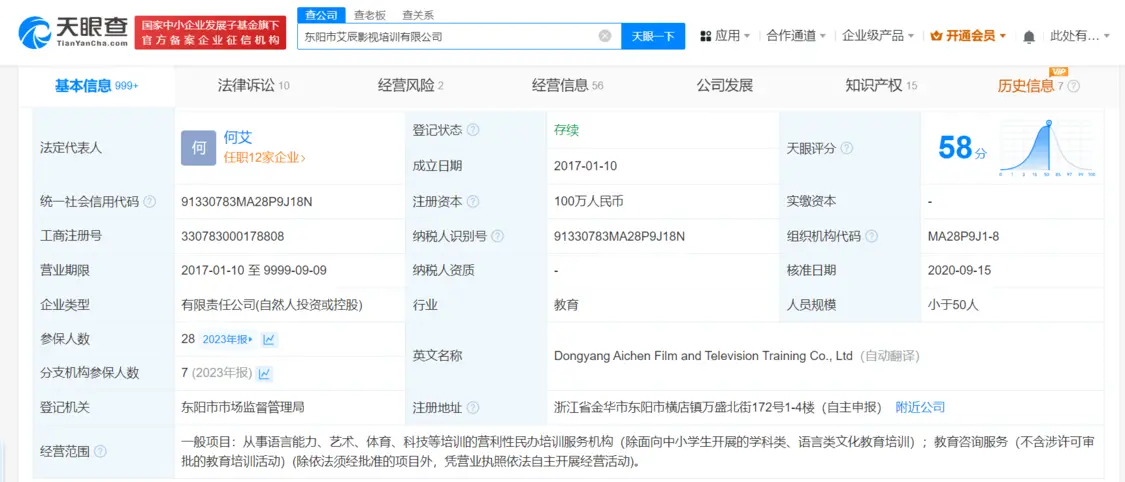Screen dimensions: 1125x482
Task: Open the 基本信息 tab
Action: tap(96, 86)
